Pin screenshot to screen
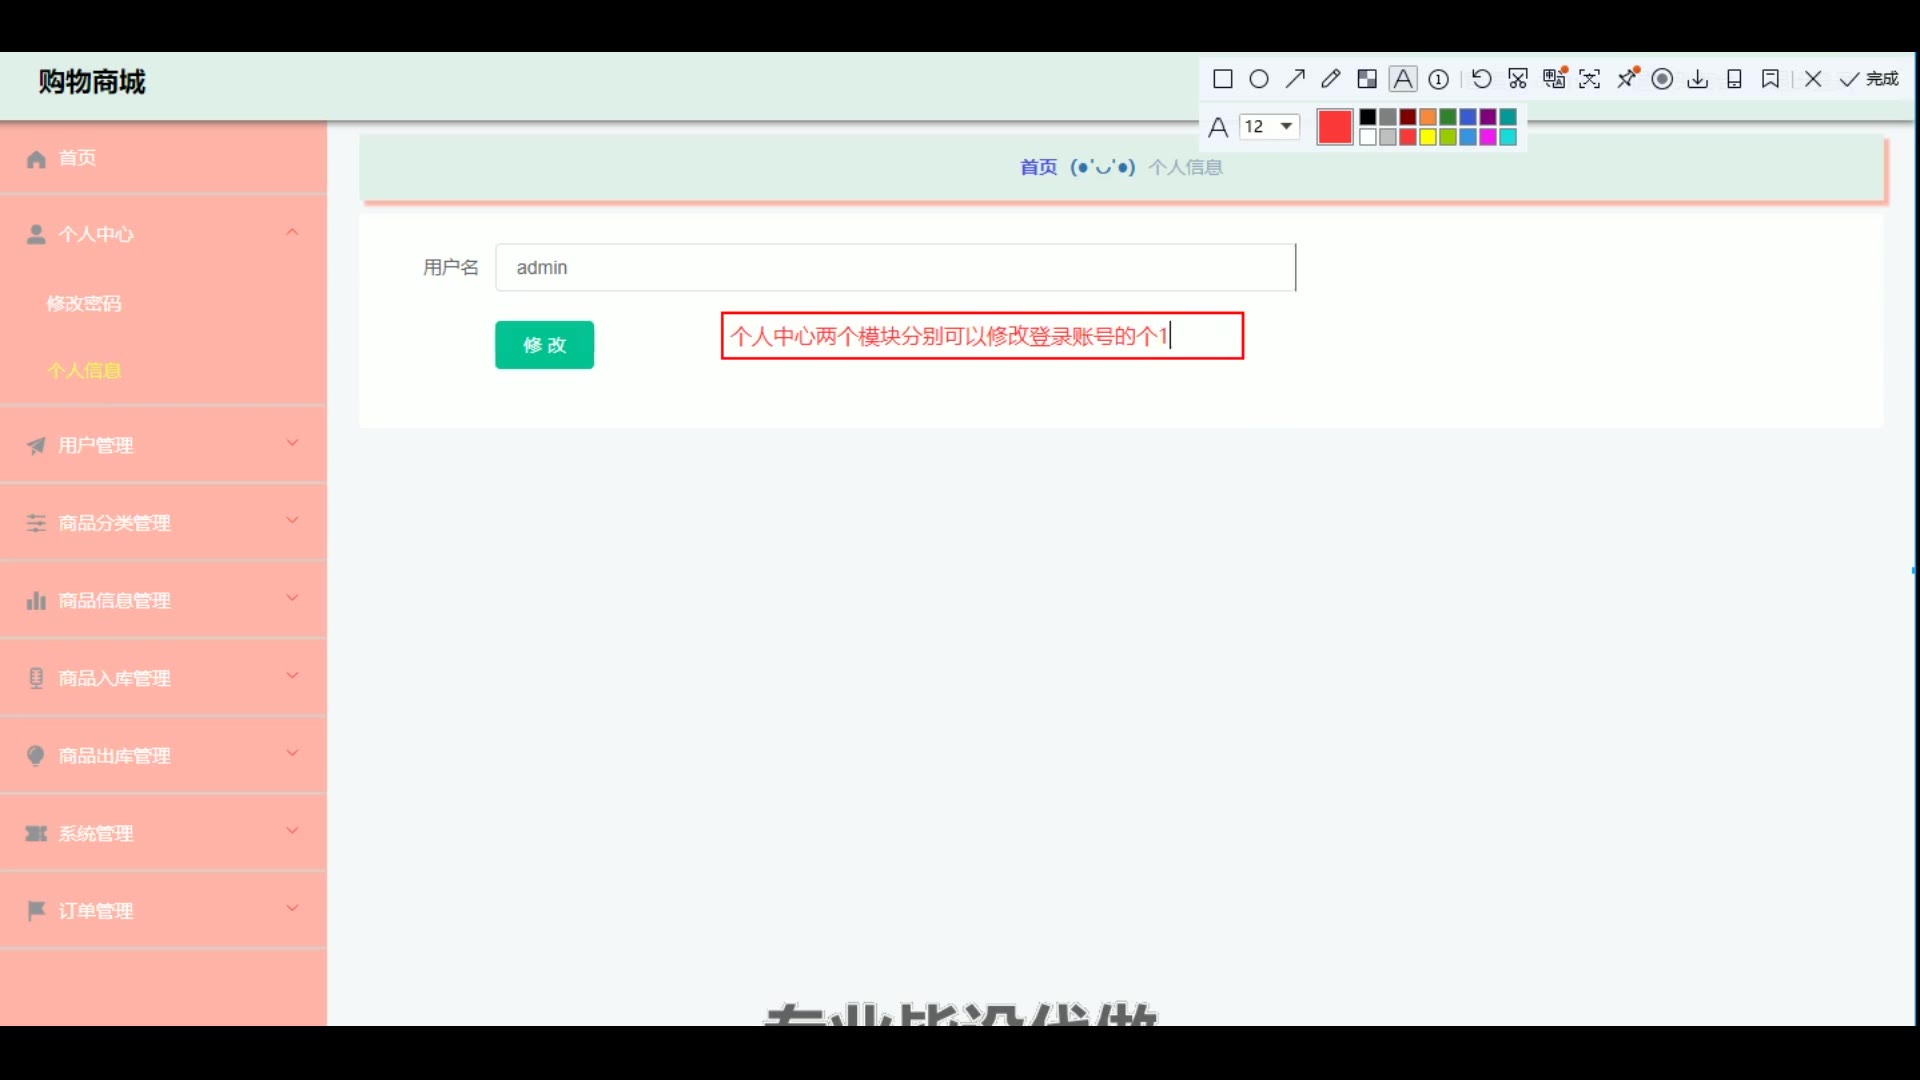Screen dimensions: 1920x1080 (x=1627, y=79)
